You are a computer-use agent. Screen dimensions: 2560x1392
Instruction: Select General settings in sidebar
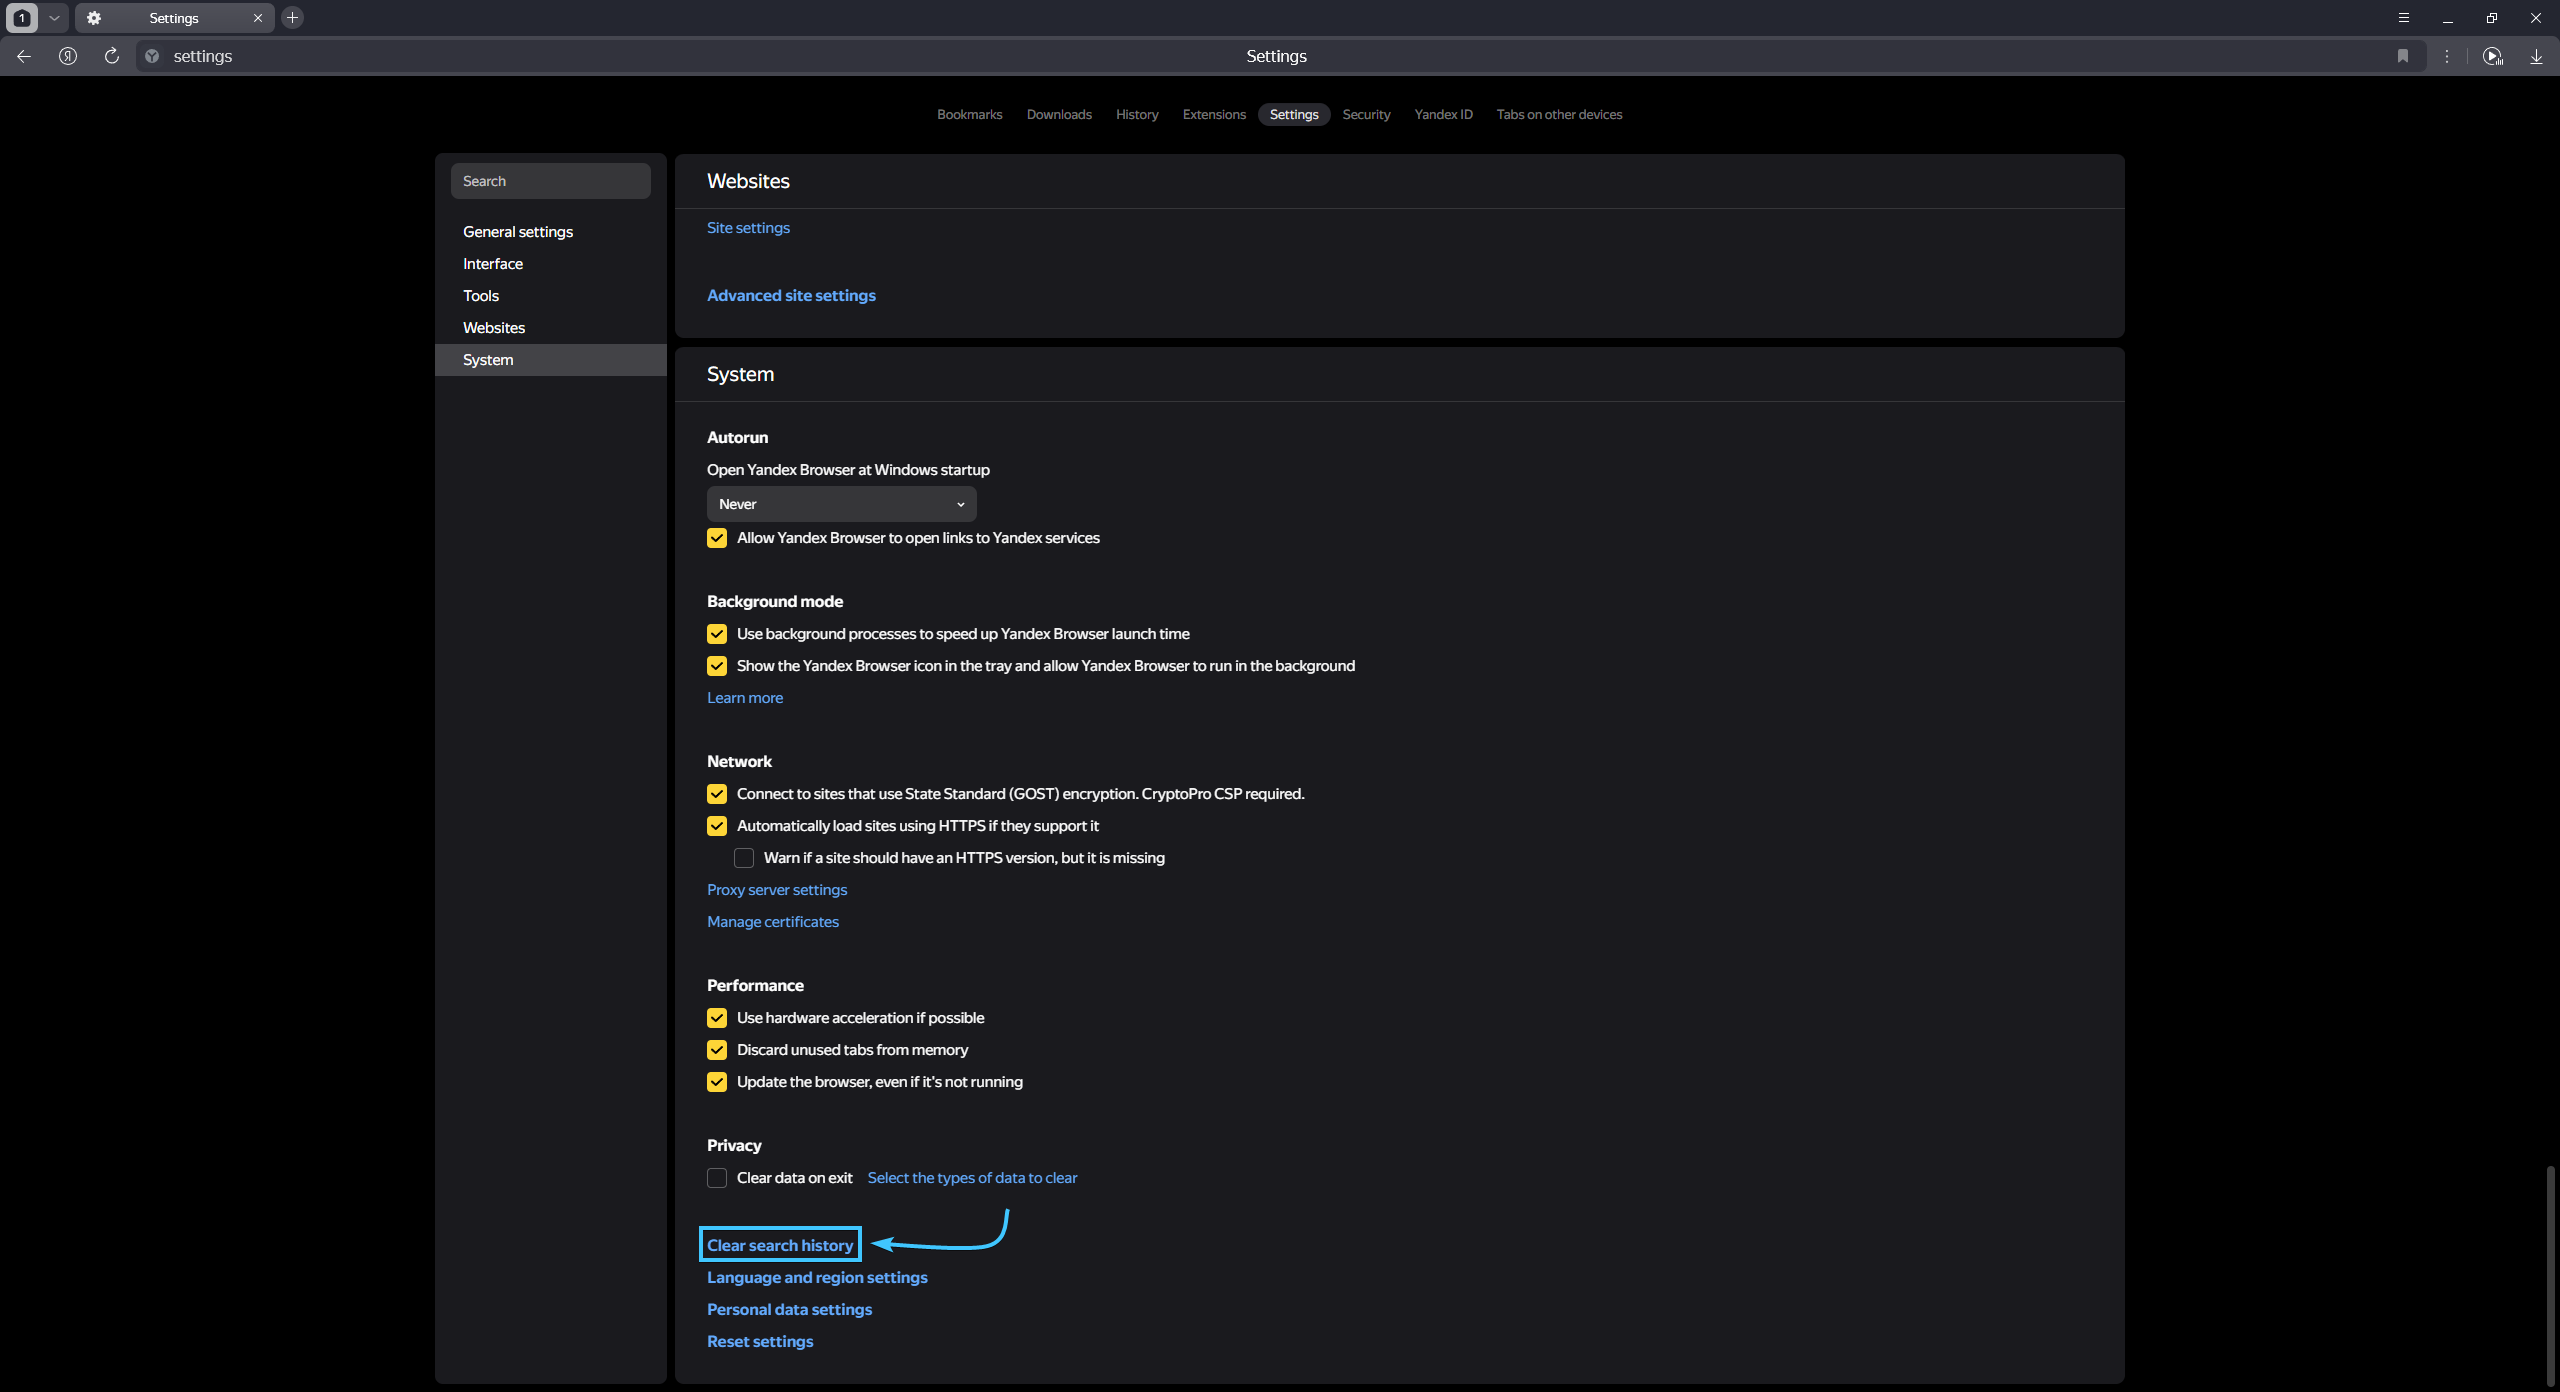click(x=550, y=231)
